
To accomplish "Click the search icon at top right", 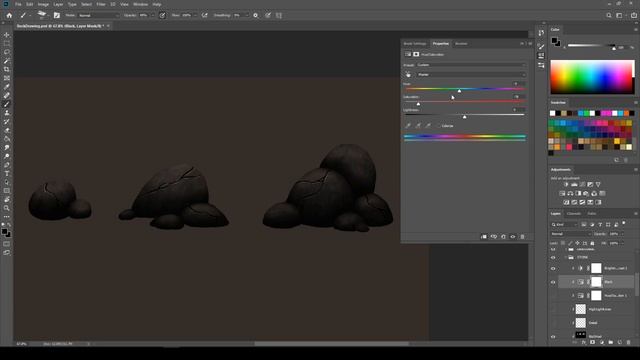I will point(609,16).
